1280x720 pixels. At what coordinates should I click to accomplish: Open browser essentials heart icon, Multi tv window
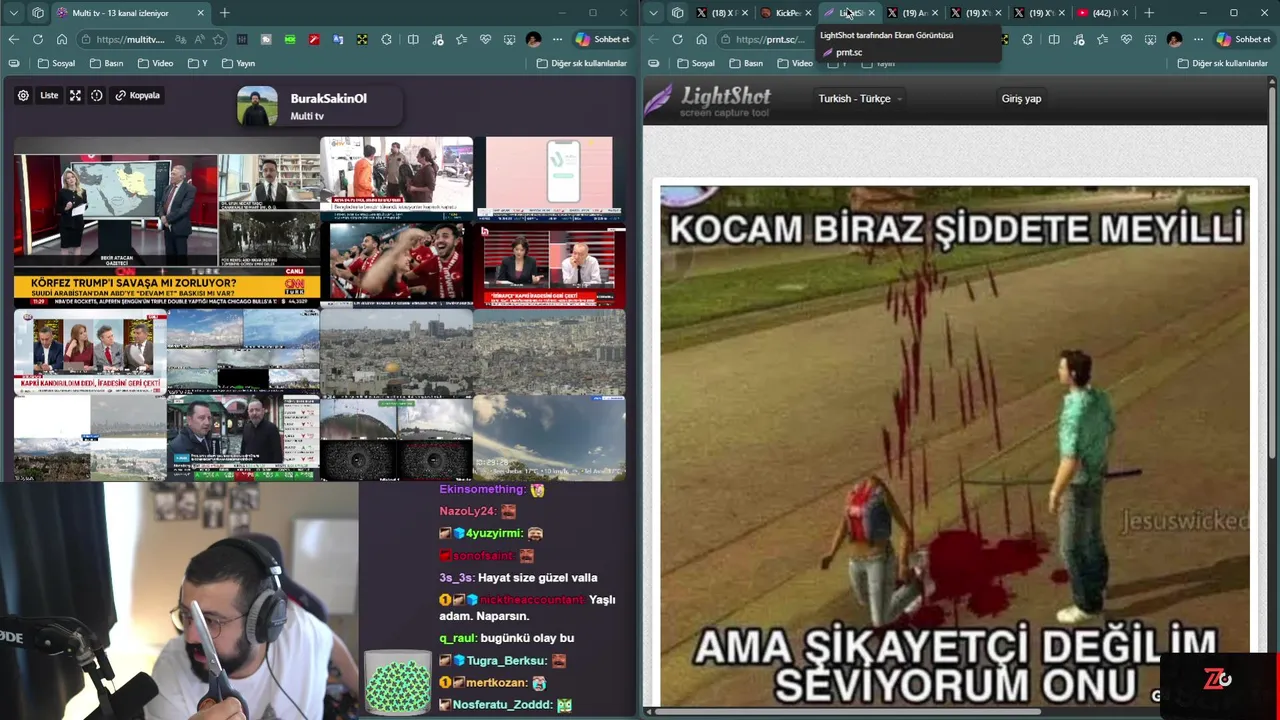pos(485,40)
